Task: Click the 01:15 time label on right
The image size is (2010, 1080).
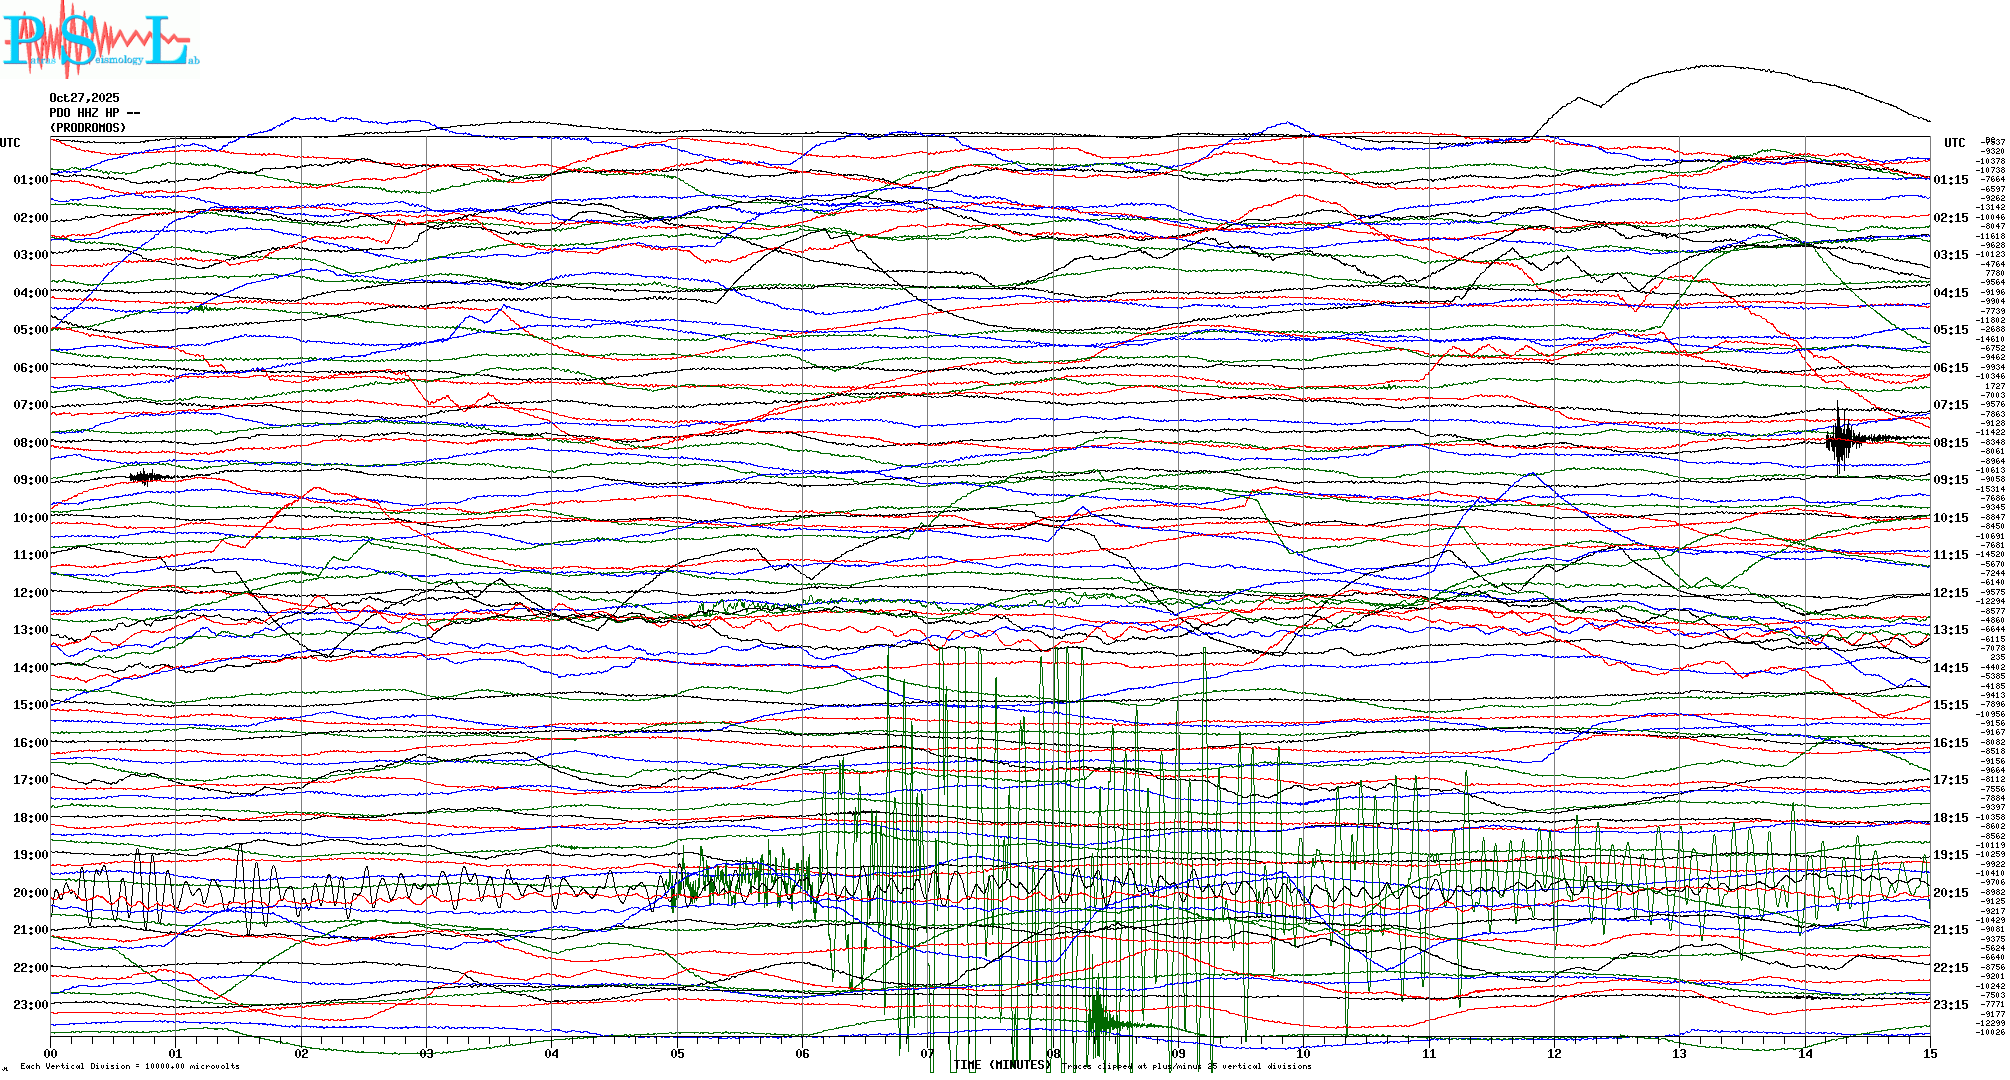Action: tap(1950, 181)
